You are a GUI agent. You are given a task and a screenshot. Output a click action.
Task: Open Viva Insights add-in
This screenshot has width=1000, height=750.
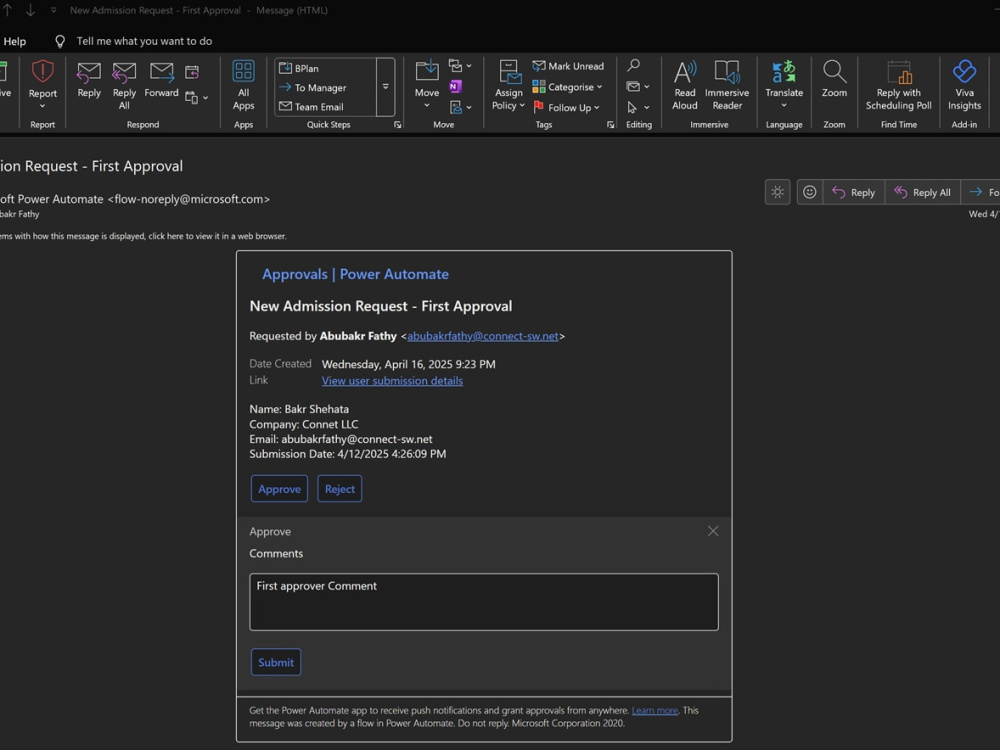coord(963,85)
